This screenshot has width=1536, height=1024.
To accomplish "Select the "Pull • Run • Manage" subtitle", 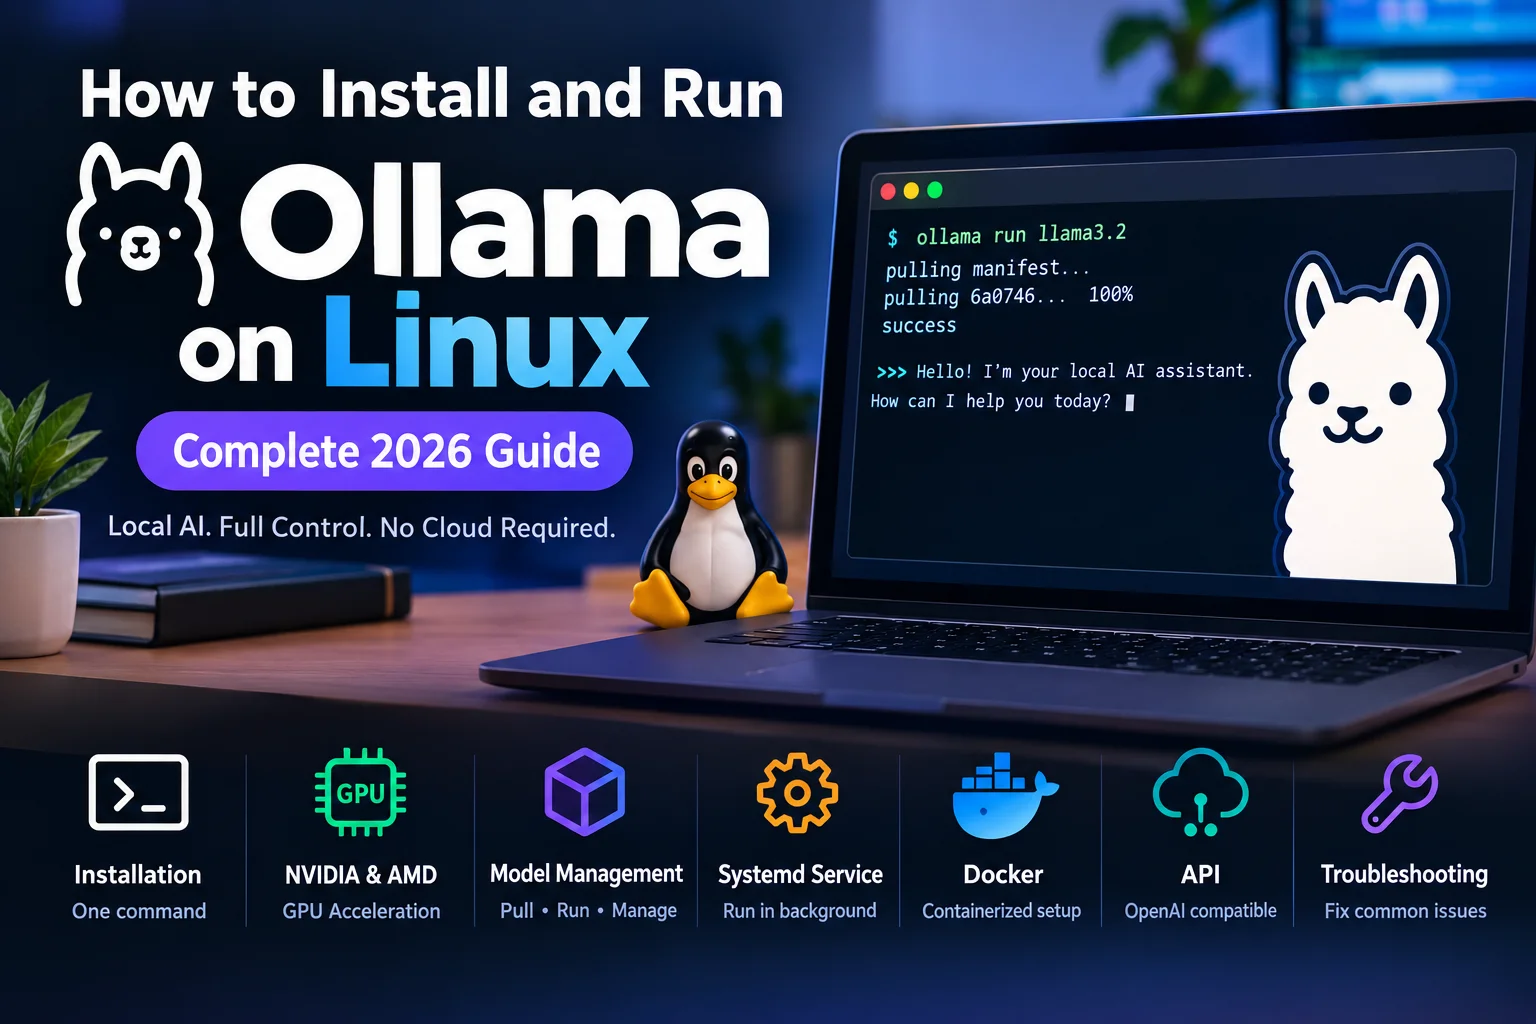I will pos(588,910).
